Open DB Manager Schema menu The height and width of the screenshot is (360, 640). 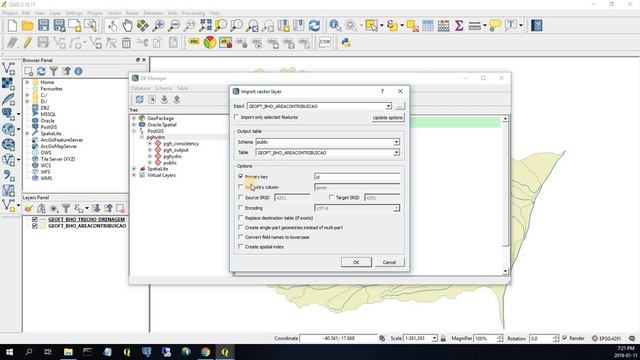coord(164,88)
